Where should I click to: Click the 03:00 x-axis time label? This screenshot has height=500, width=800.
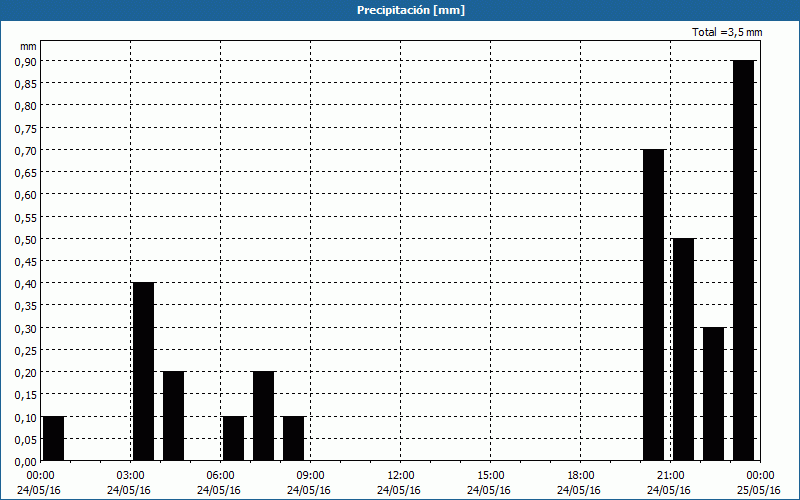pos(131,476)
